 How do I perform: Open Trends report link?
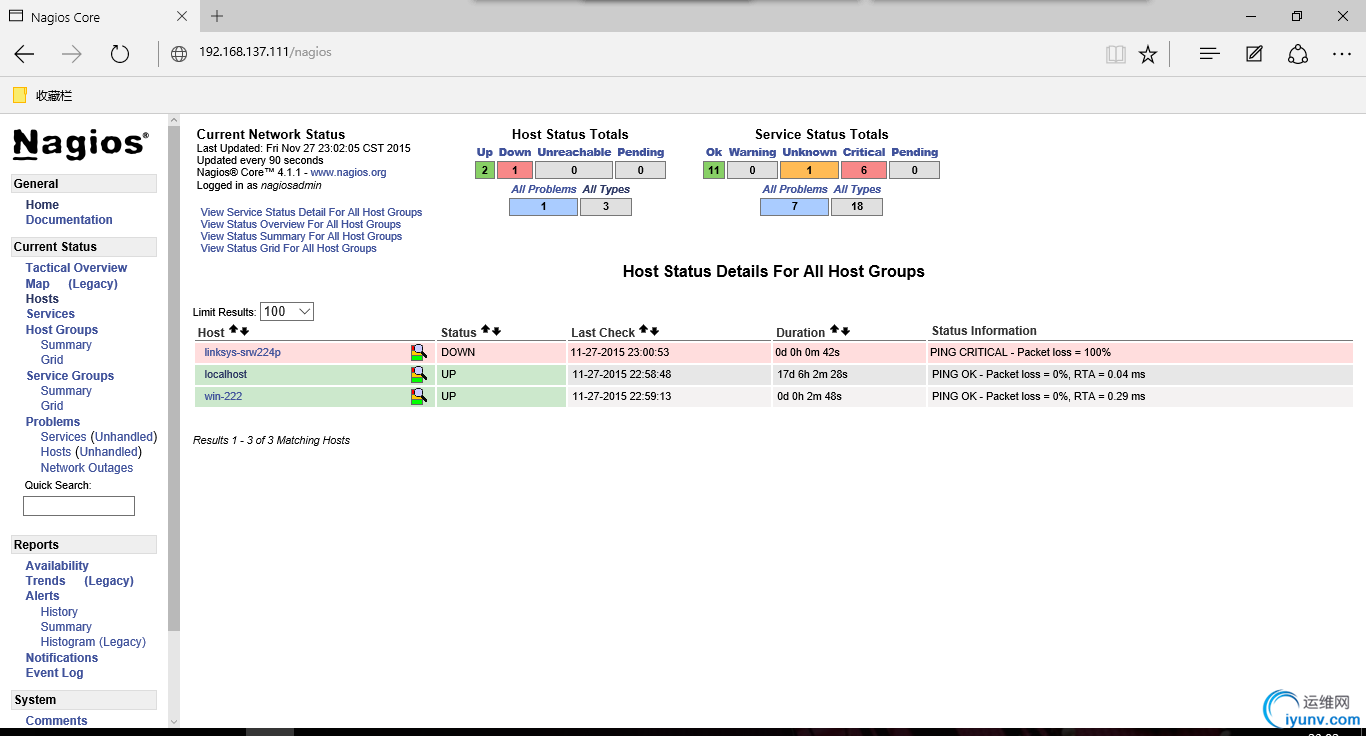point(45,581)
